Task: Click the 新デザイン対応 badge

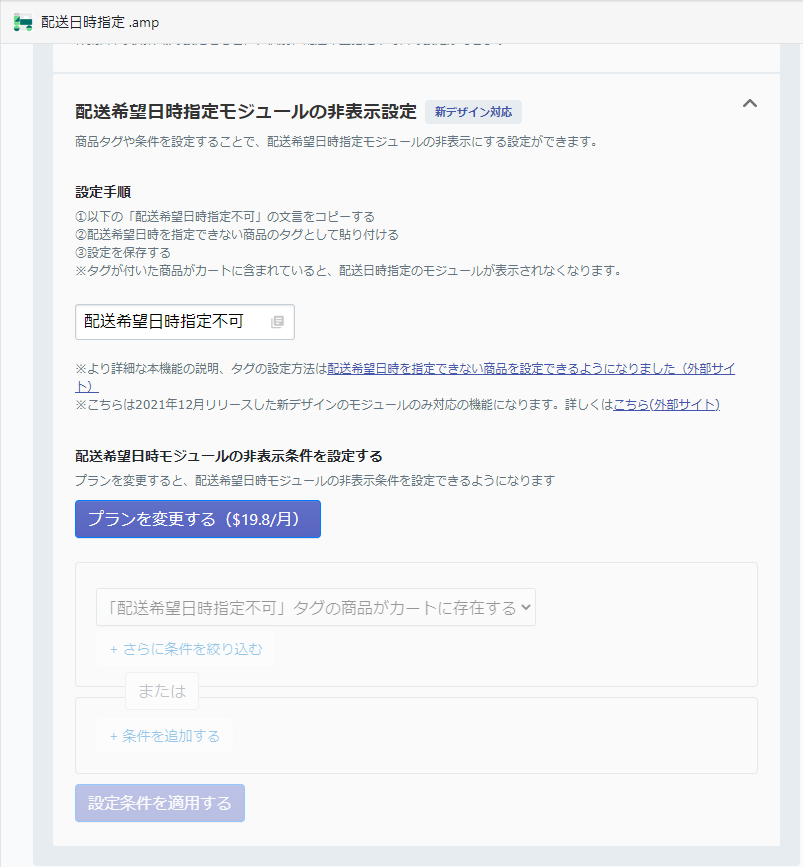Action: tap(473, 112)
